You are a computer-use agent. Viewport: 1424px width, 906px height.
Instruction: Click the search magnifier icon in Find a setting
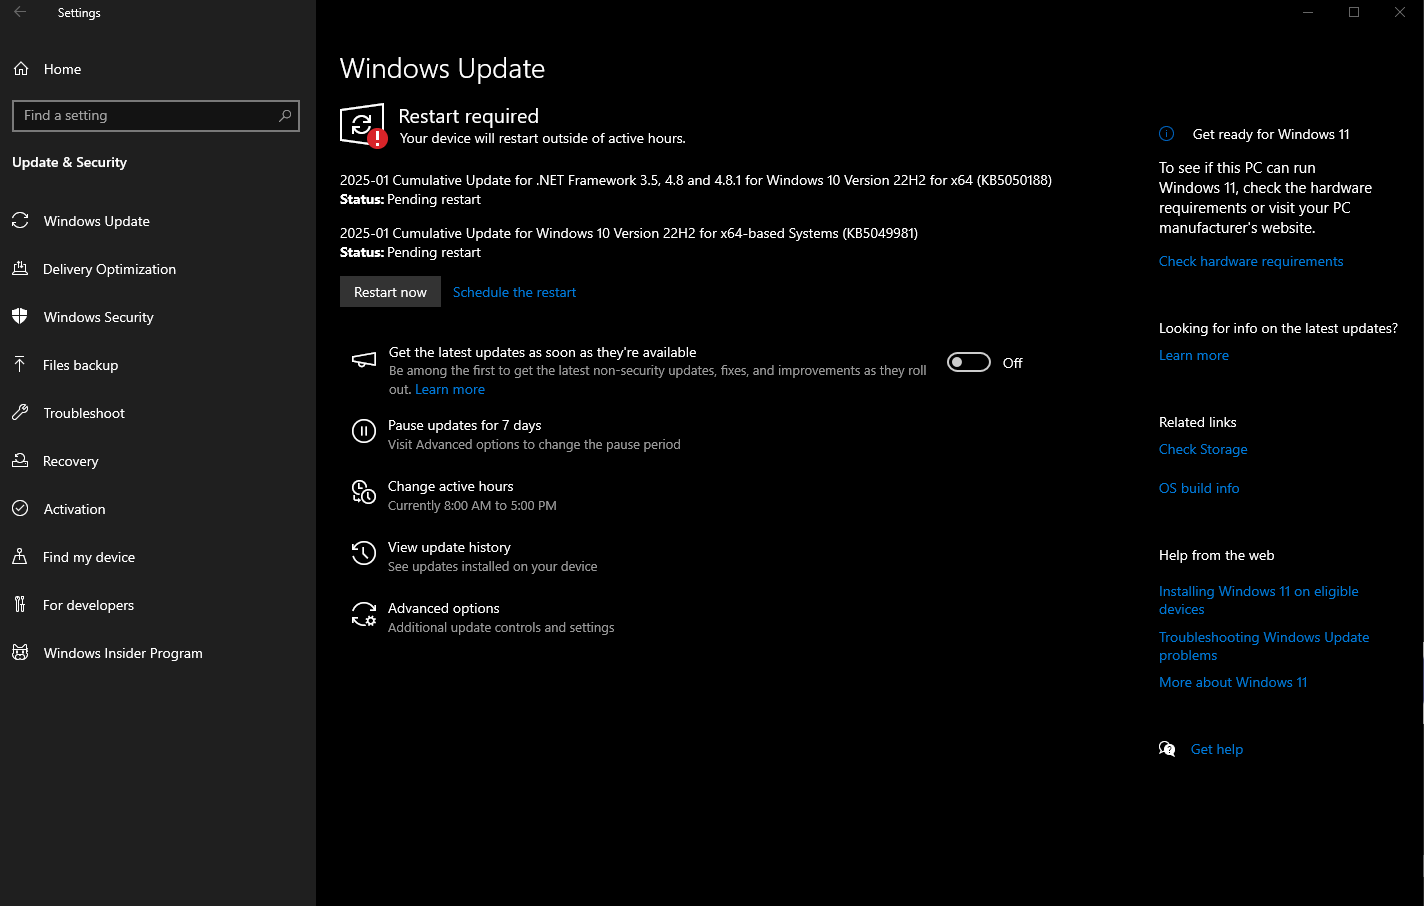[285, 116]
